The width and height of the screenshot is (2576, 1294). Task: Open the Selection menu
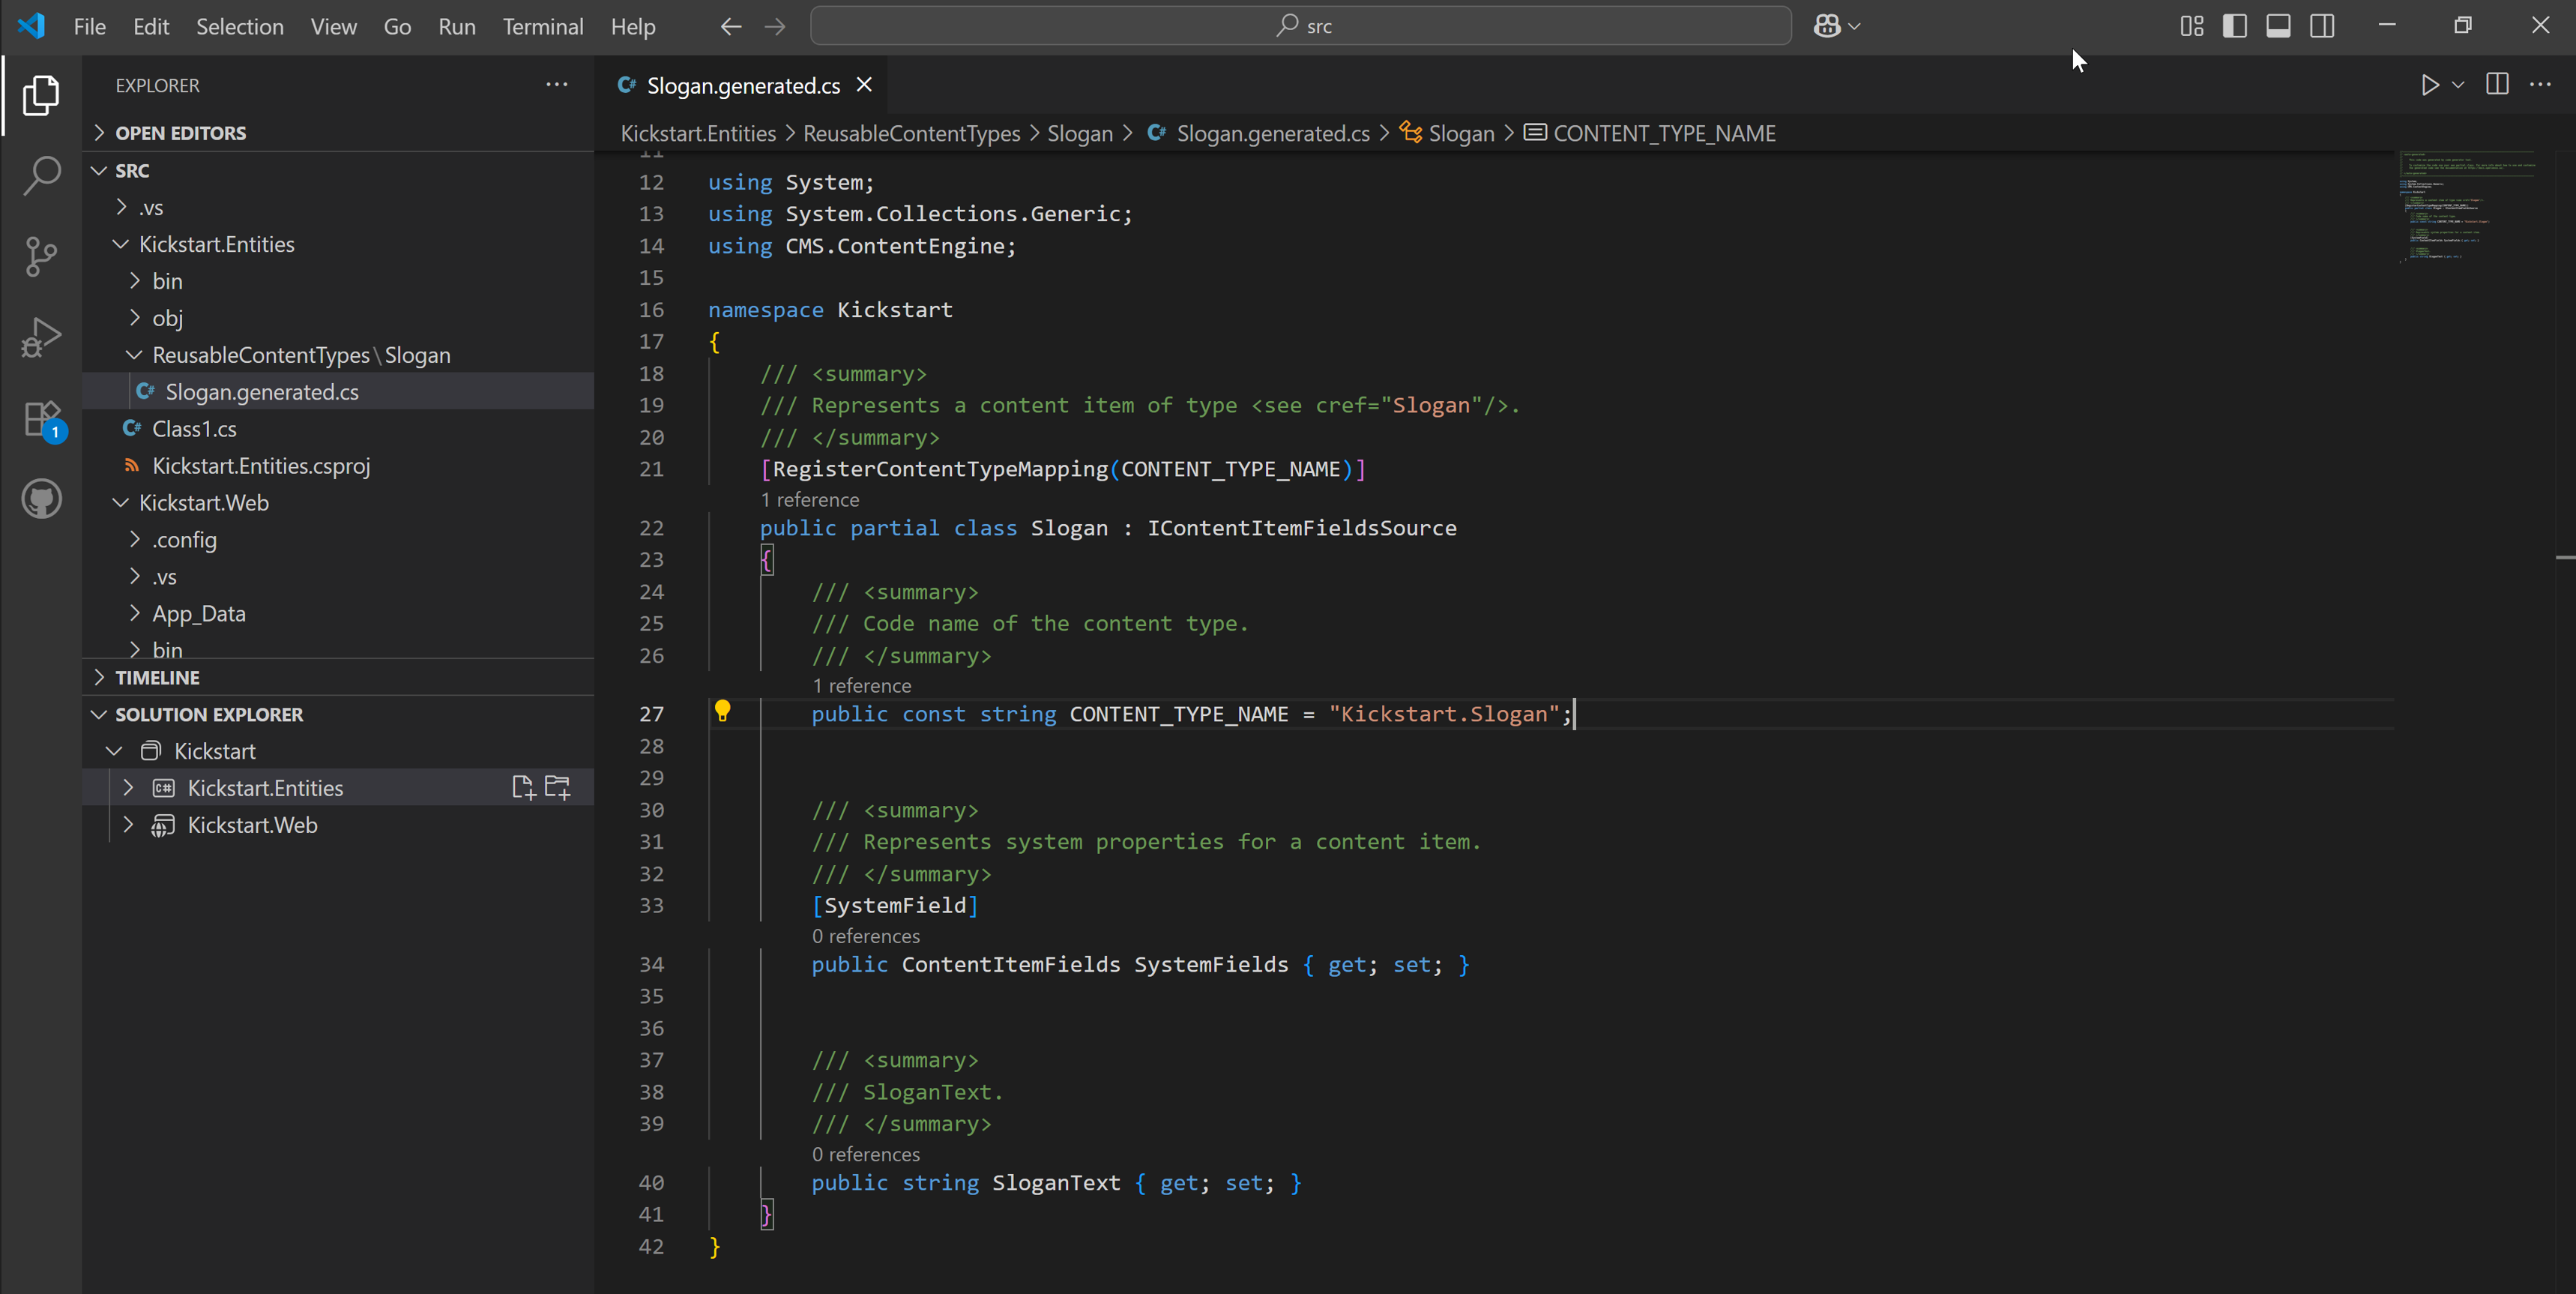240,27
